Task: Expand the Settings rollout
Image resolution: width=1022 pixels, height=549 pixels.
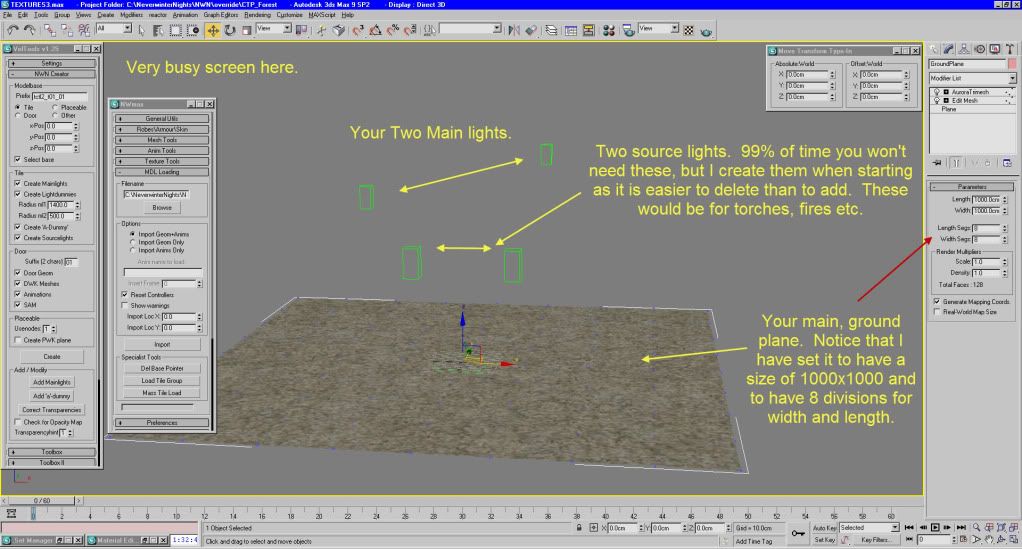Action: 52,63
